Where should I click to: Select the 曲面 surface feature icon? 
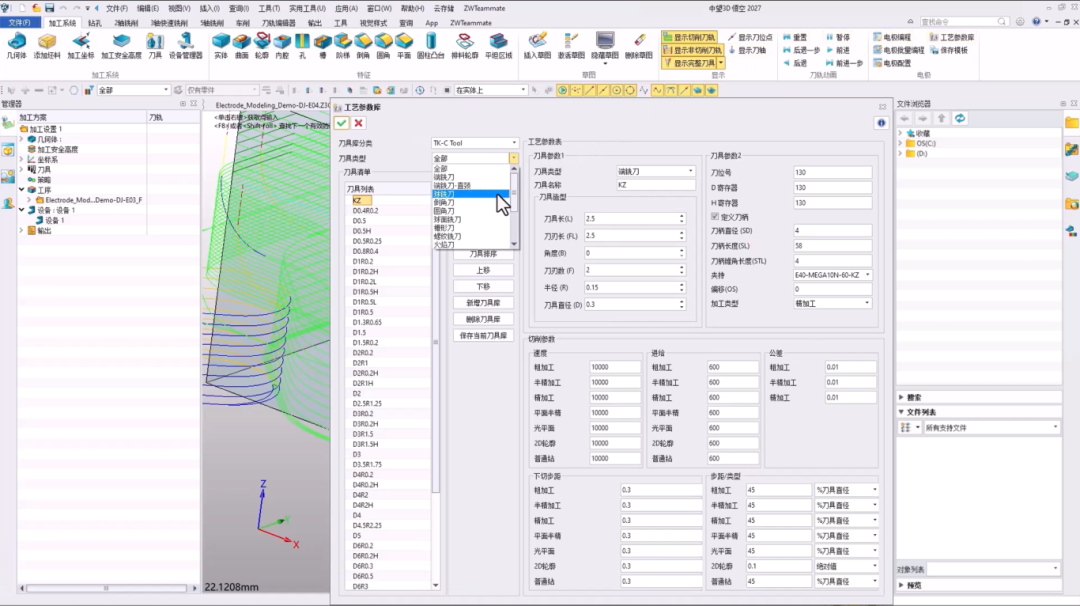242,45
